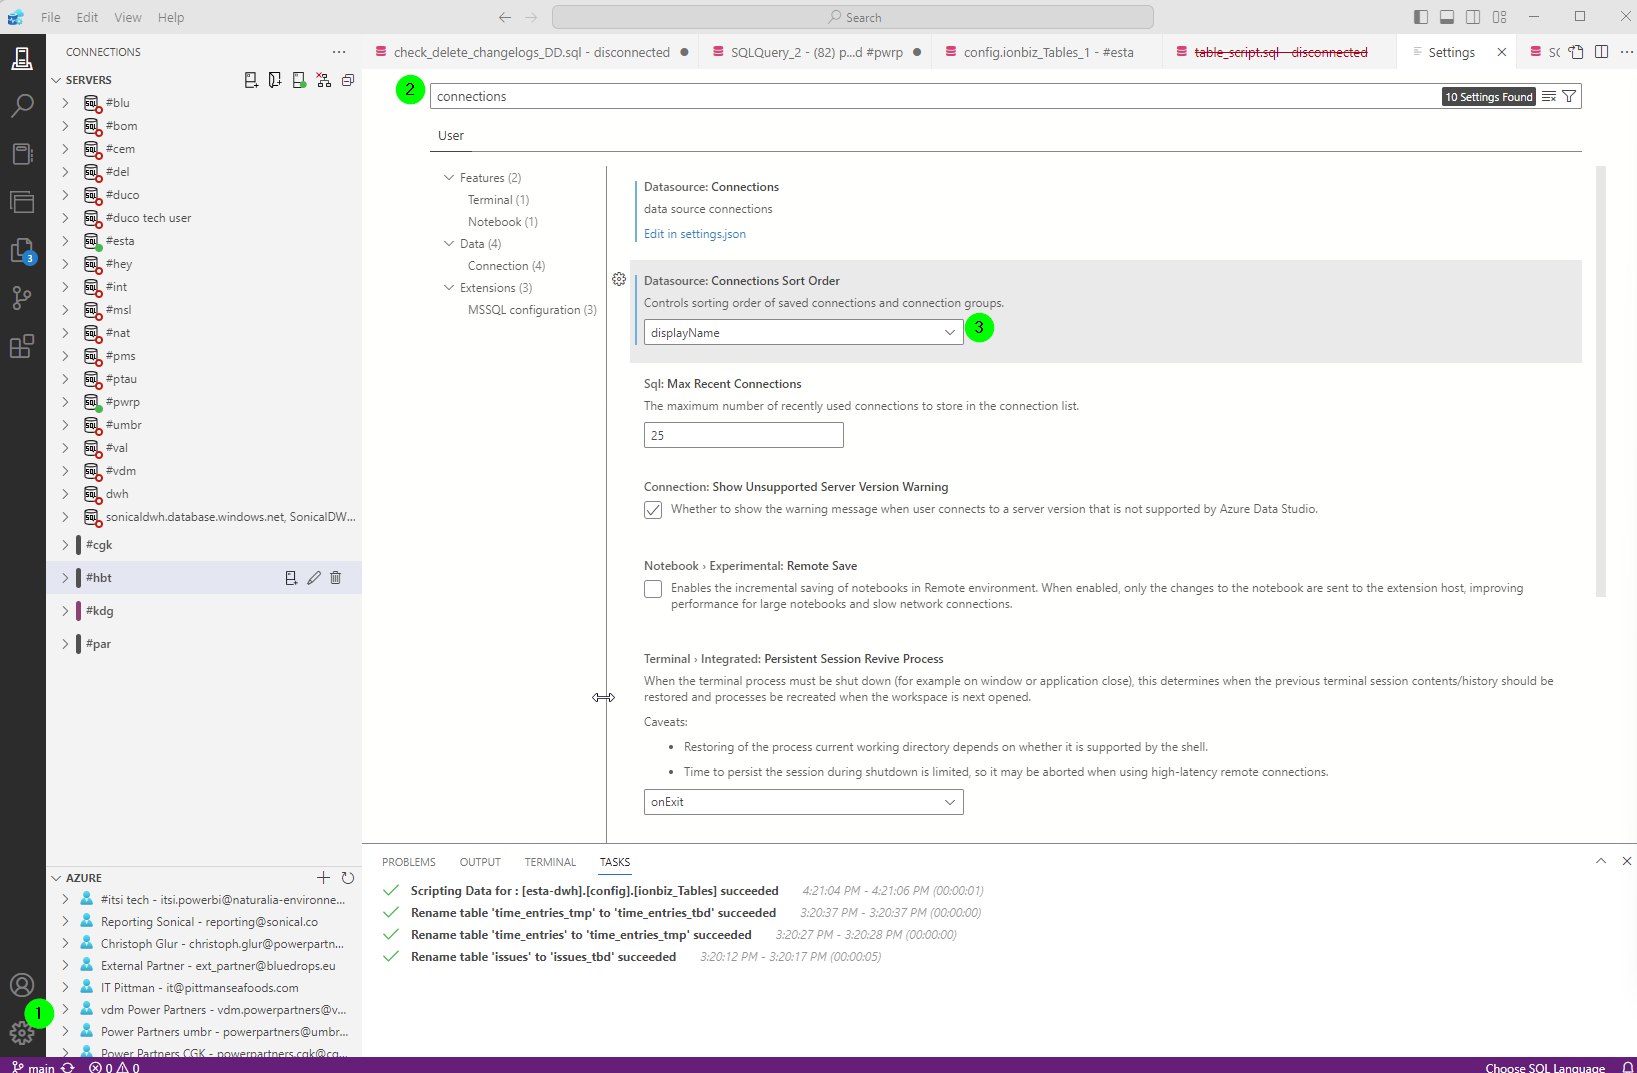
Task: Switch to config.ionbiz_Tables_1 tab
Action: click(1048, 52)
